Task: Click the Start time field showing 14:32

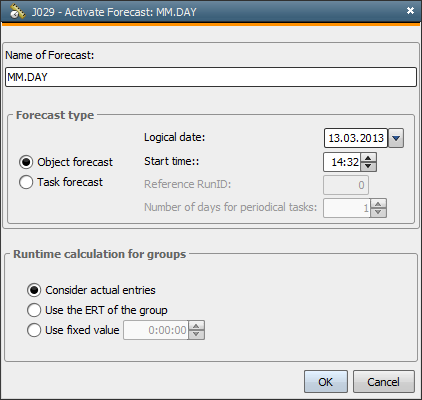Action: coord(342,162)
